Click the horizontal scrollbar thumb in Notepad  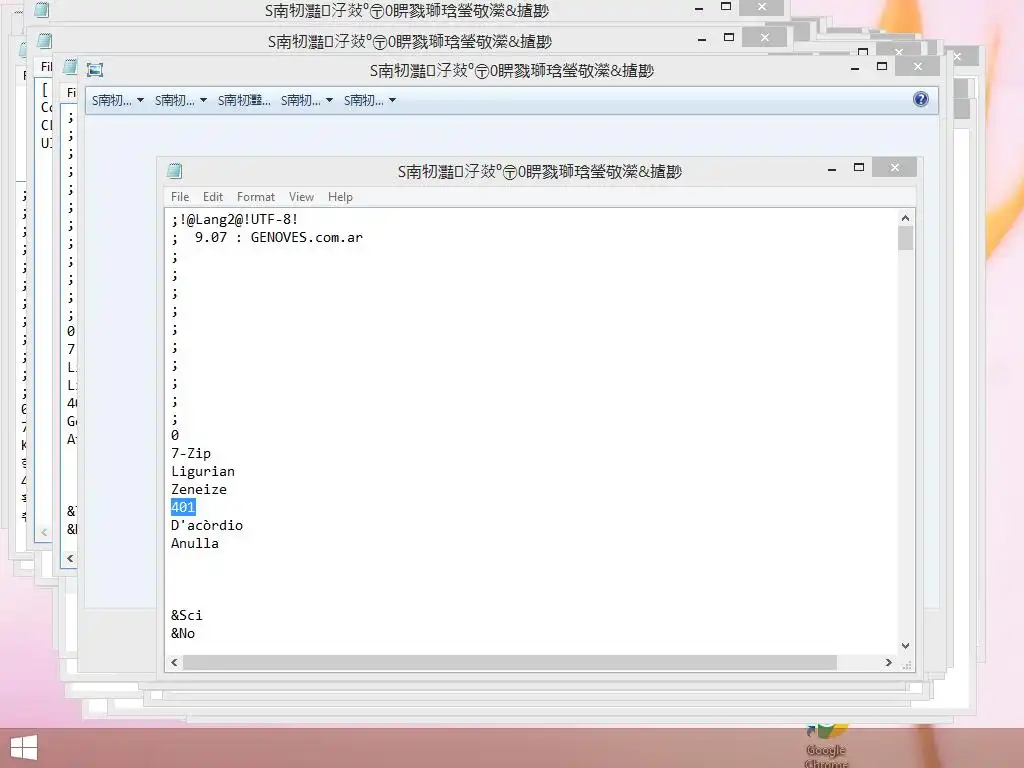[510, 662]
